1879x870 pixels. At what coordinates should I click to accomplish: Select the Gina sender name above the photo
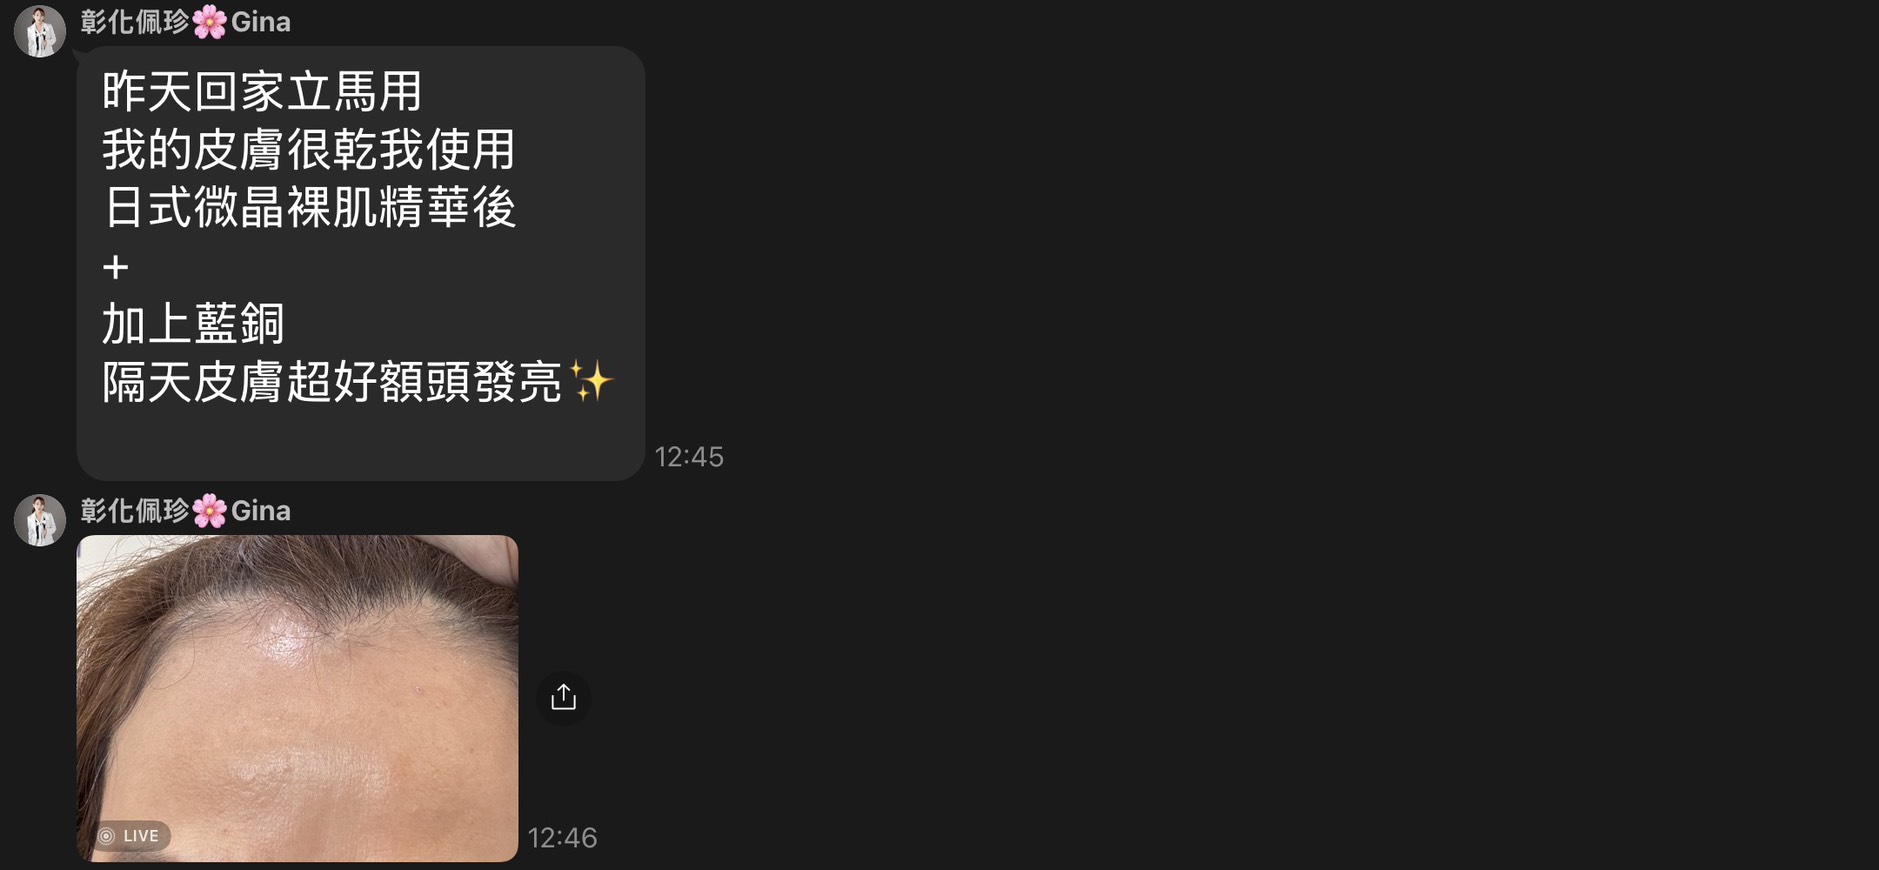click(261, 511)
